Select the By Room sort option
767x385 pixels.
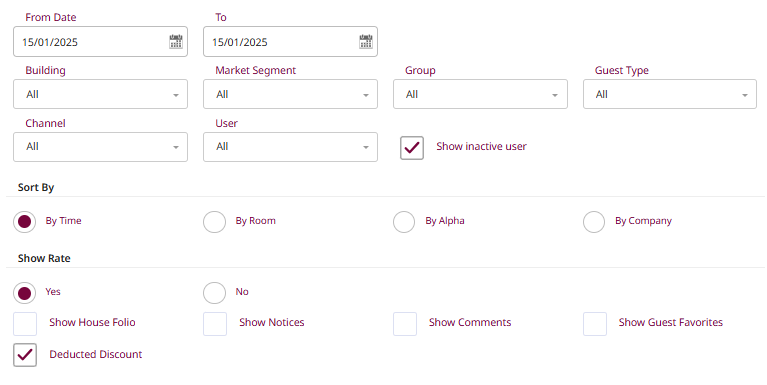coord(214,222)
